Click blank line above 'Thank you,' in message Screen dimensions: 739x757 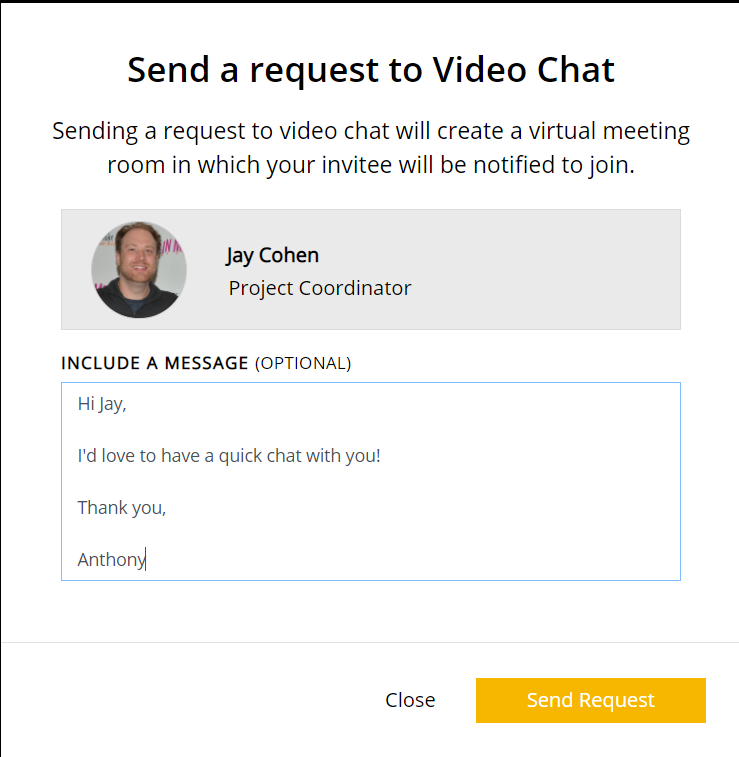[371, 482]
